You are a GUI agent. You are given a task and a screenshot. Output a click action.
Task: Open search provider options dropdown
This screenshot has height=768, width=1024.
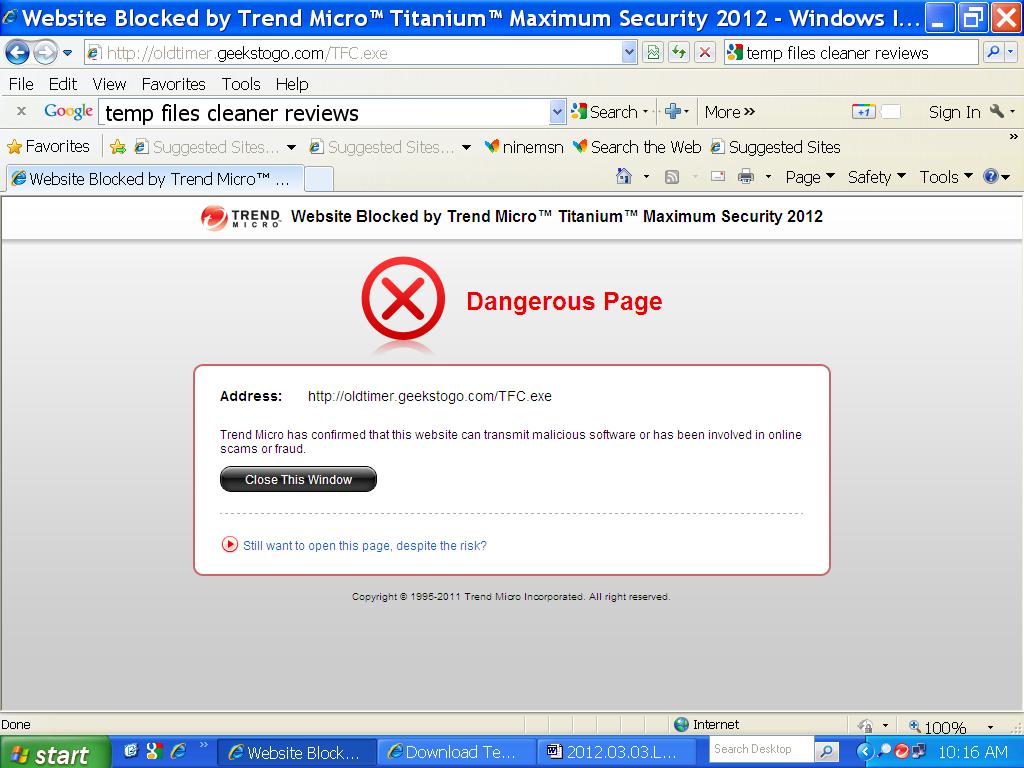(x=1011, y=53)
